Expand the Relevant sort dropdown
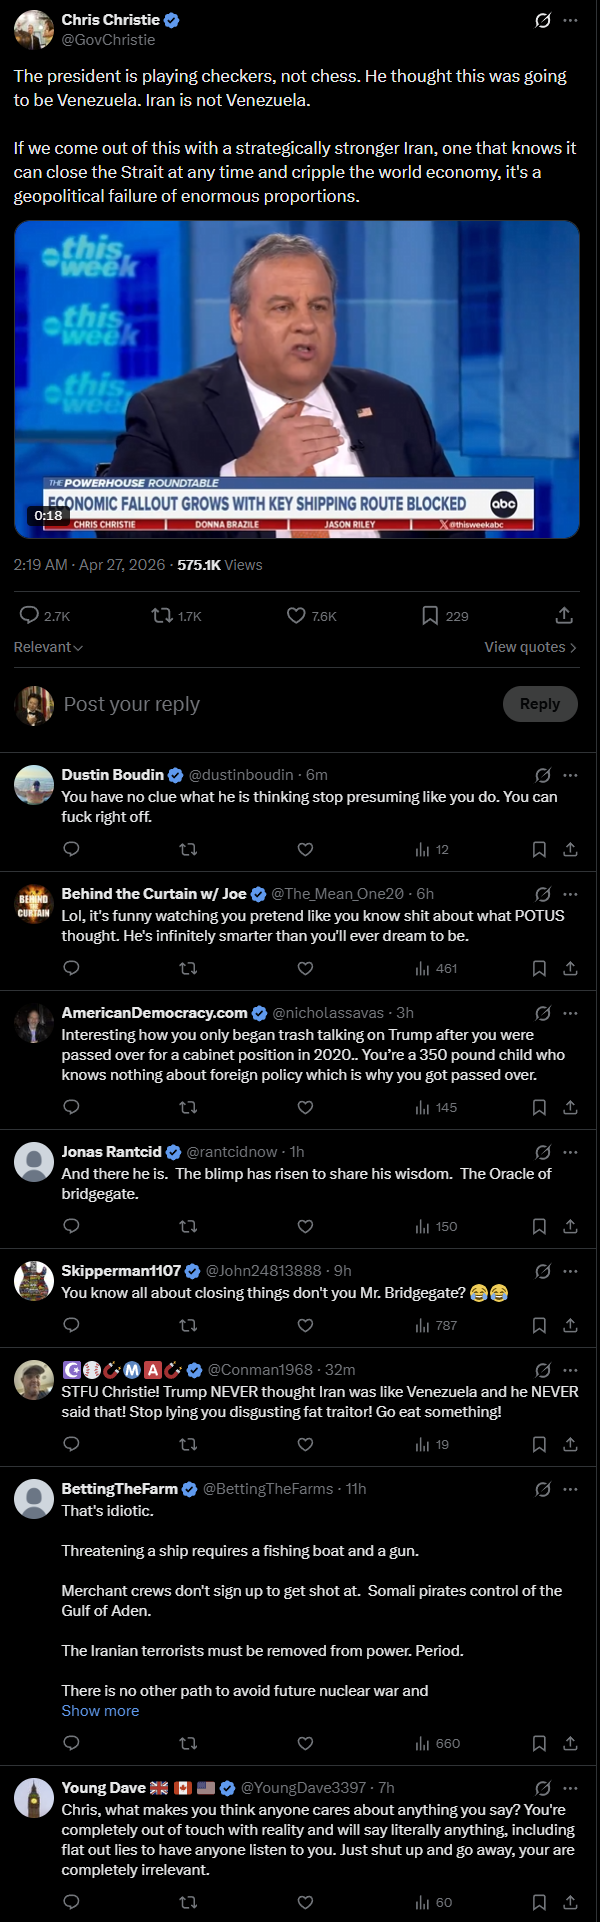 pyautogui.click(x=48, y=647)
